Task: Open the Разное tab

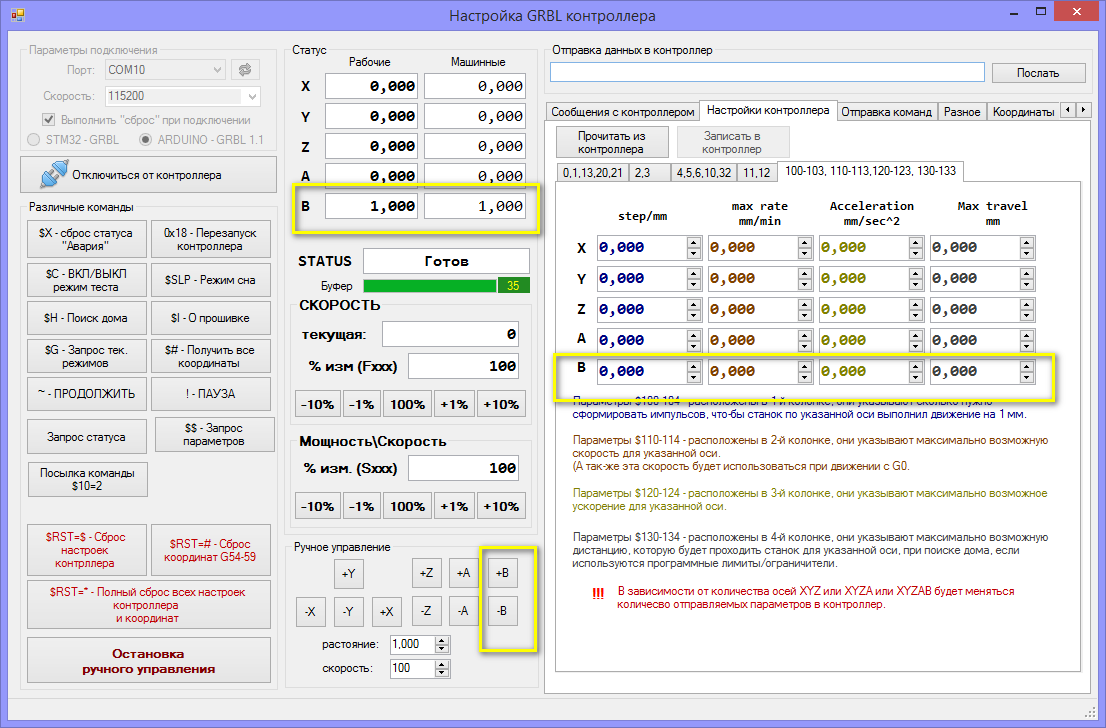Action: 962,111
